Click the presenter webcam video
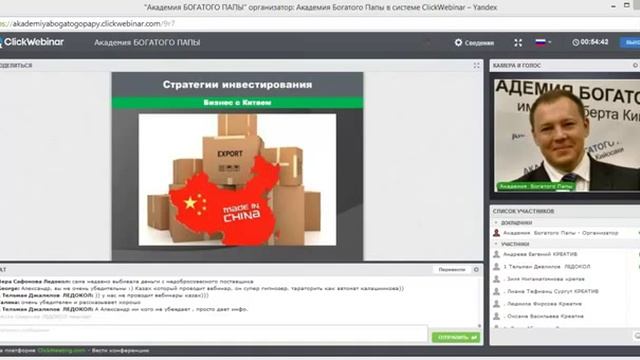This screenshot has height=360, width=640. click(567, 135)
